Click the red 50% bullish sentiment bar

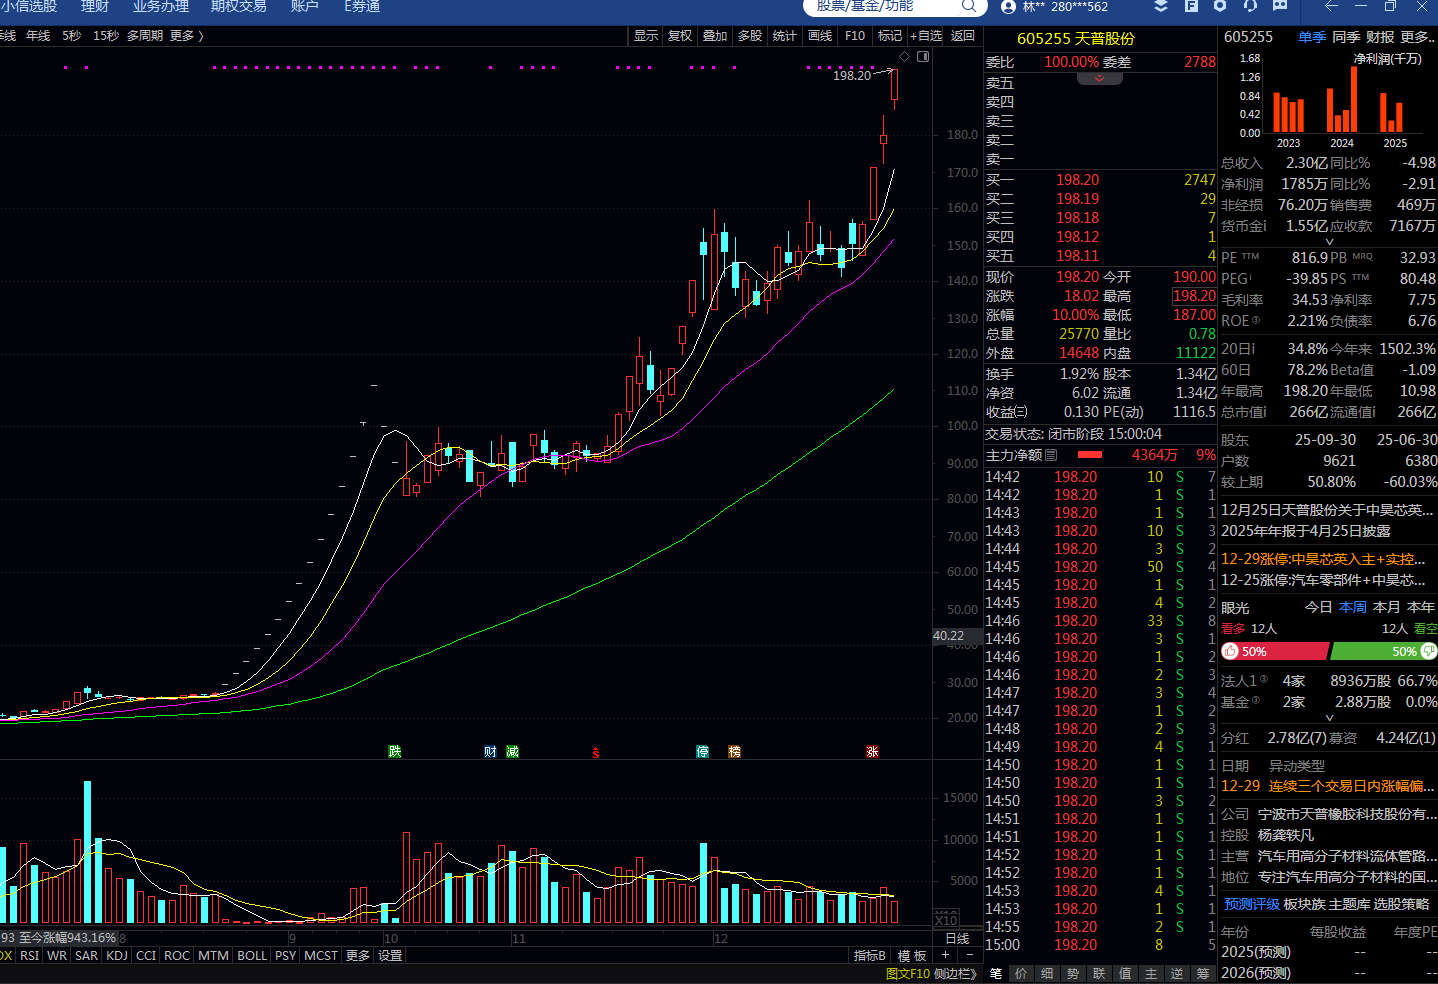pyautogui.click(x=1276, y=651)
